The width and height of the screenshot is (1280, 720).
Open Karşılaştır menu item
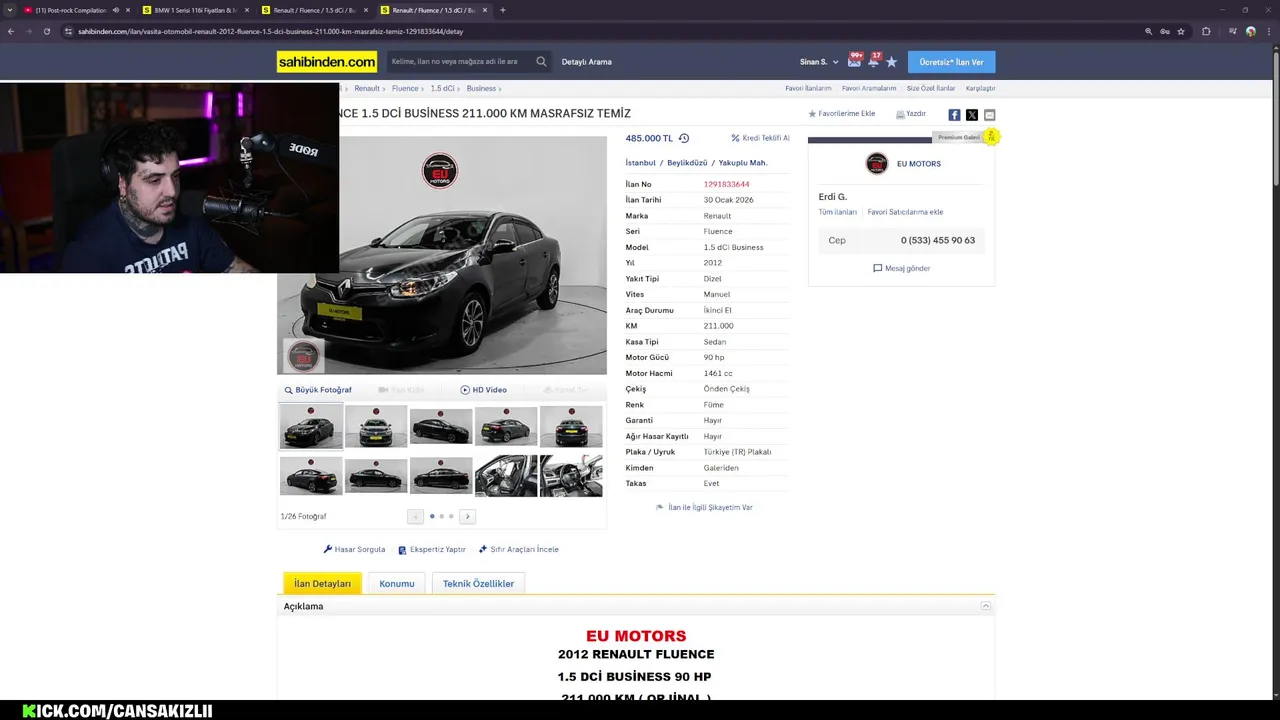point(980,88)
